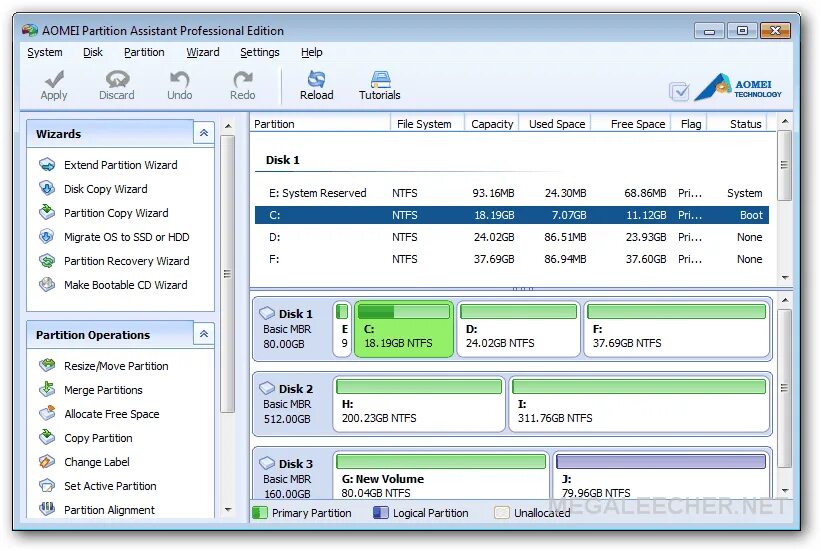Image resolution: width=821 pixels, height=551 pixels.
Task: Sort by the Partition column header
Action: tap(320, 124)
